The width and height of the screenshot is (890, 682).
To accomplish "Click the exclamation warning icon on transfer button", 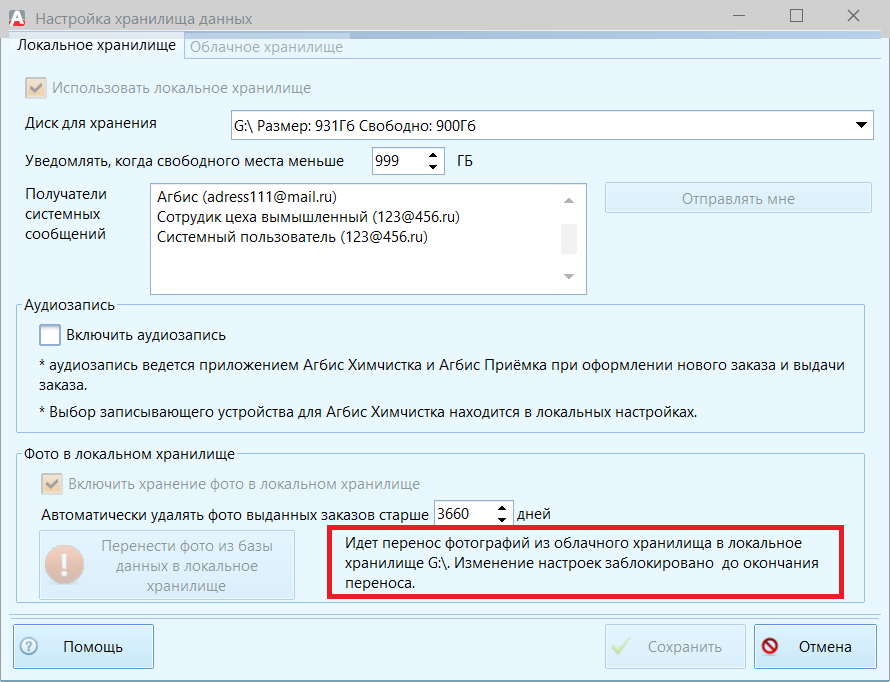I will pyautogui.click(x=64, y=565).
